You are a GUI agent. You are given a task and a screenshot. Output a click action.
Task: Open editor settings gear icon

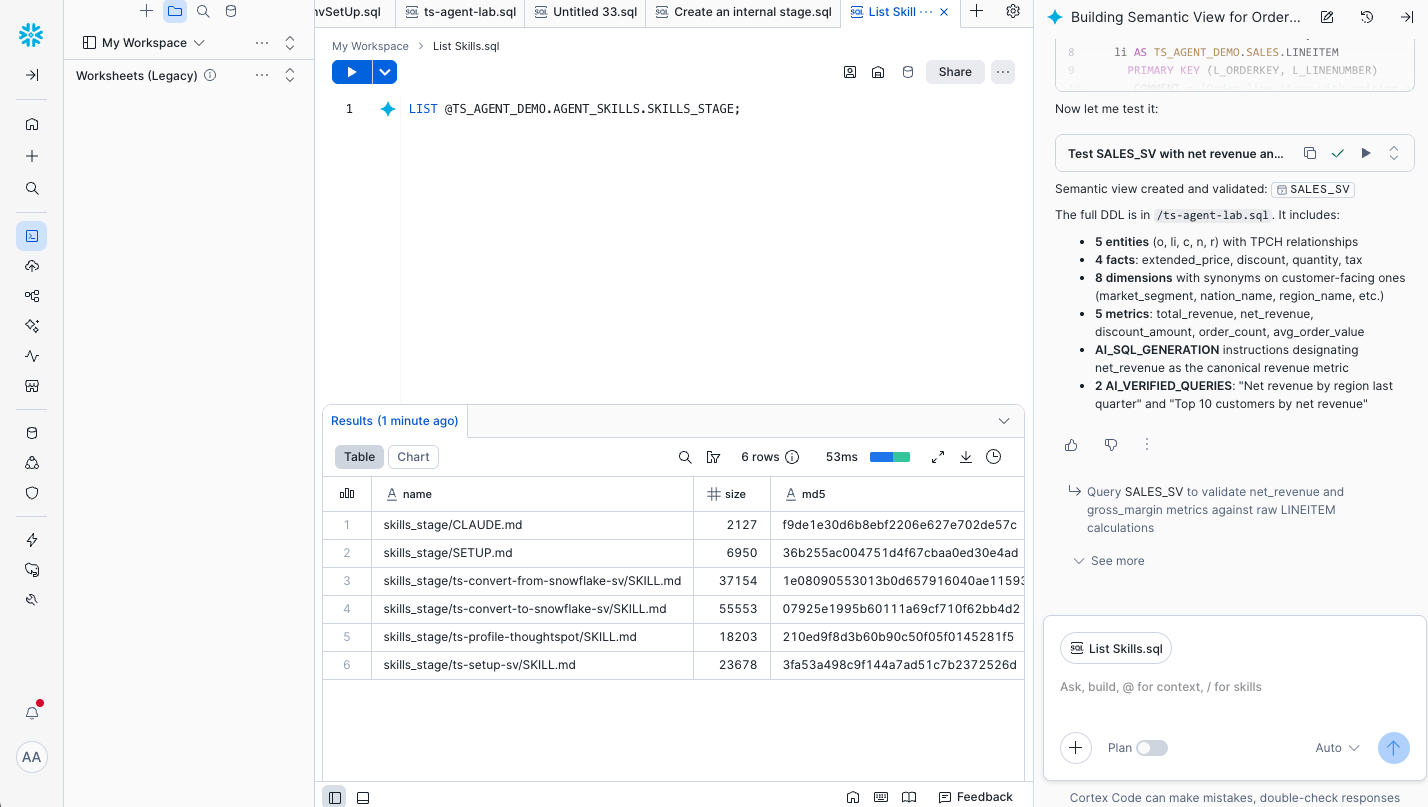1013,11
